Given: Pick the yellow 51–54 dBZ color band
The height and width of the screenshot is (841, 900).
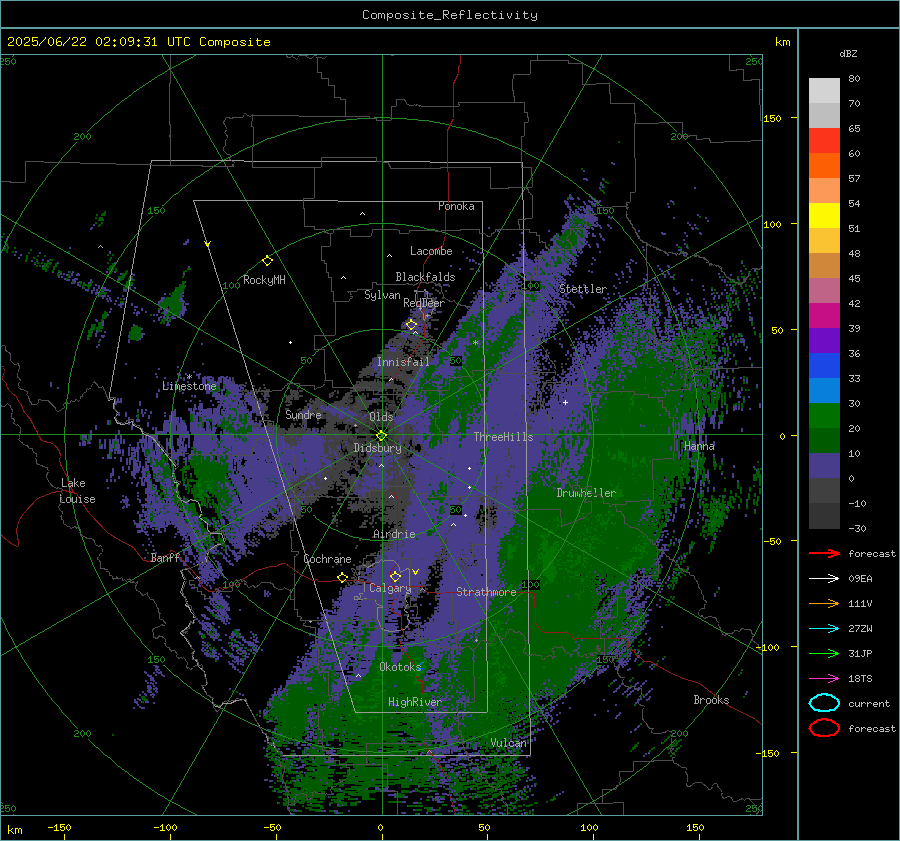Looking at the screenshot, I should click(824, 216).
